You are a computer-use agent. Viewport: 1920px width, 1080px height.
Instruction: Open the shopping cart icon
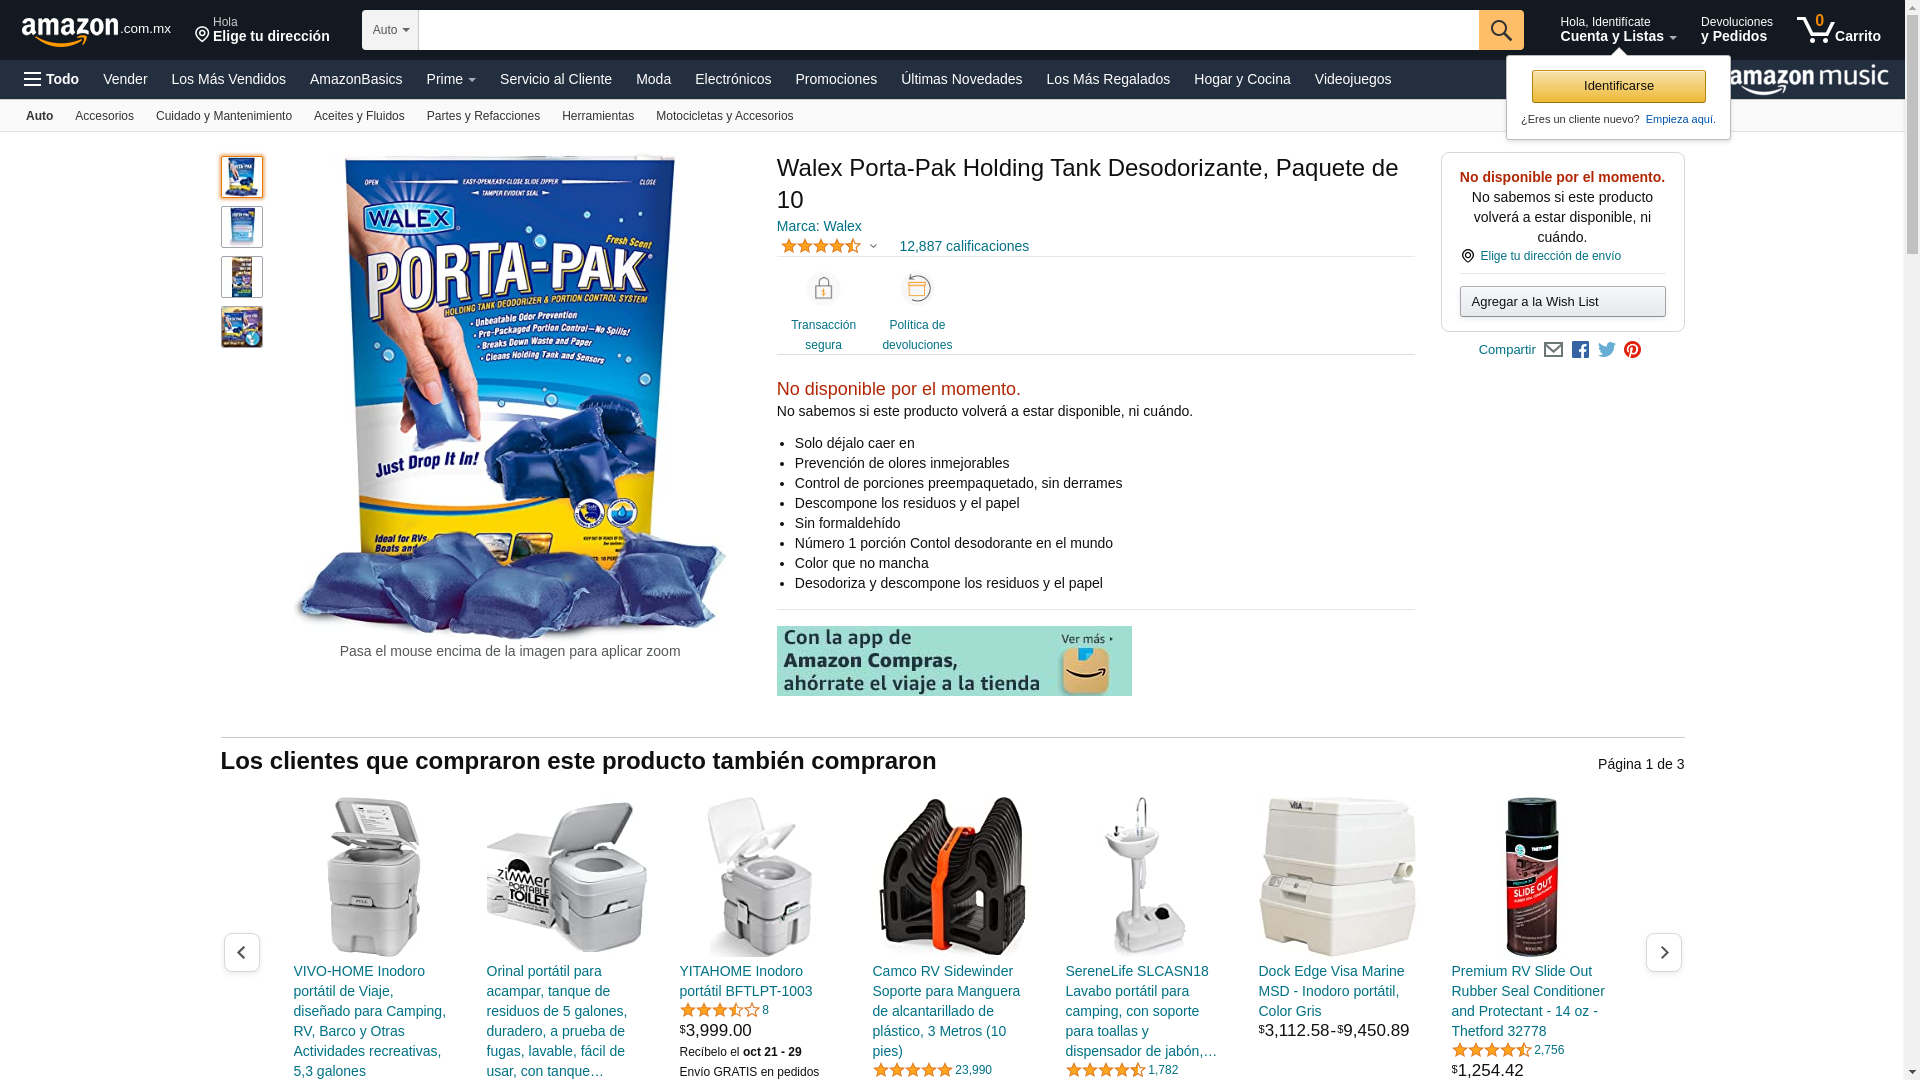[1838, 30]
